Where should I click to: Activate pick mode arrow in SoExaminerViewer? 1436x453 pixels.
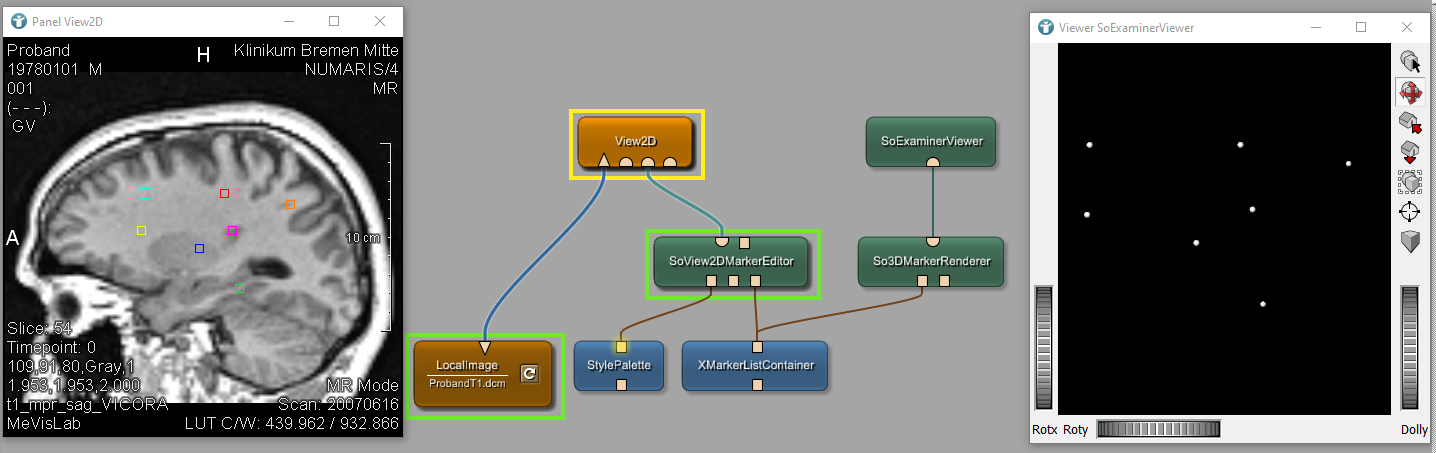pos(1410,62)
